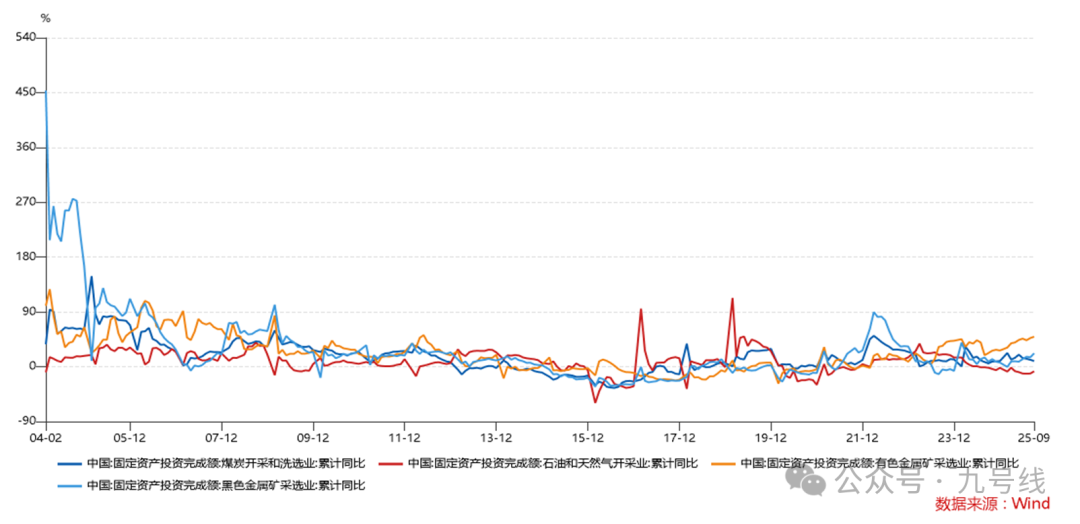Click the -90 y-axis value label
The image size is (1080, 524).
pos(26,421)
